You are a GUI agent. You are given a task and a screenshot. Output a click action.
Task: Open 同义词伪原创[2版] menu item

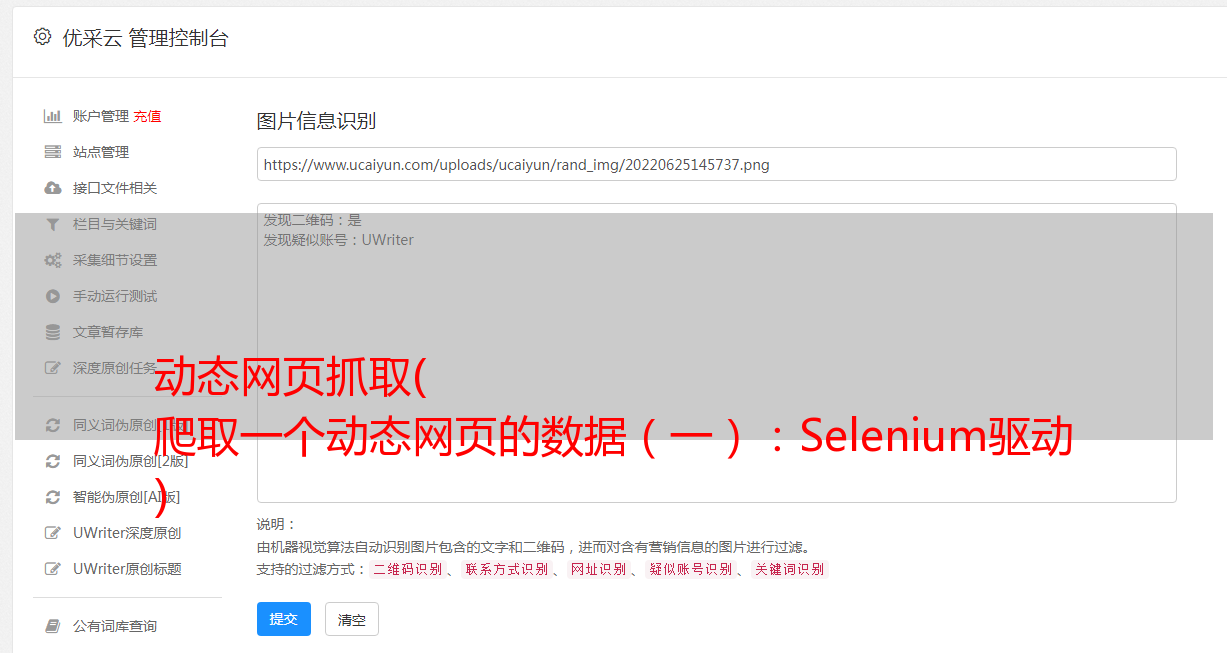click(130, 461)
